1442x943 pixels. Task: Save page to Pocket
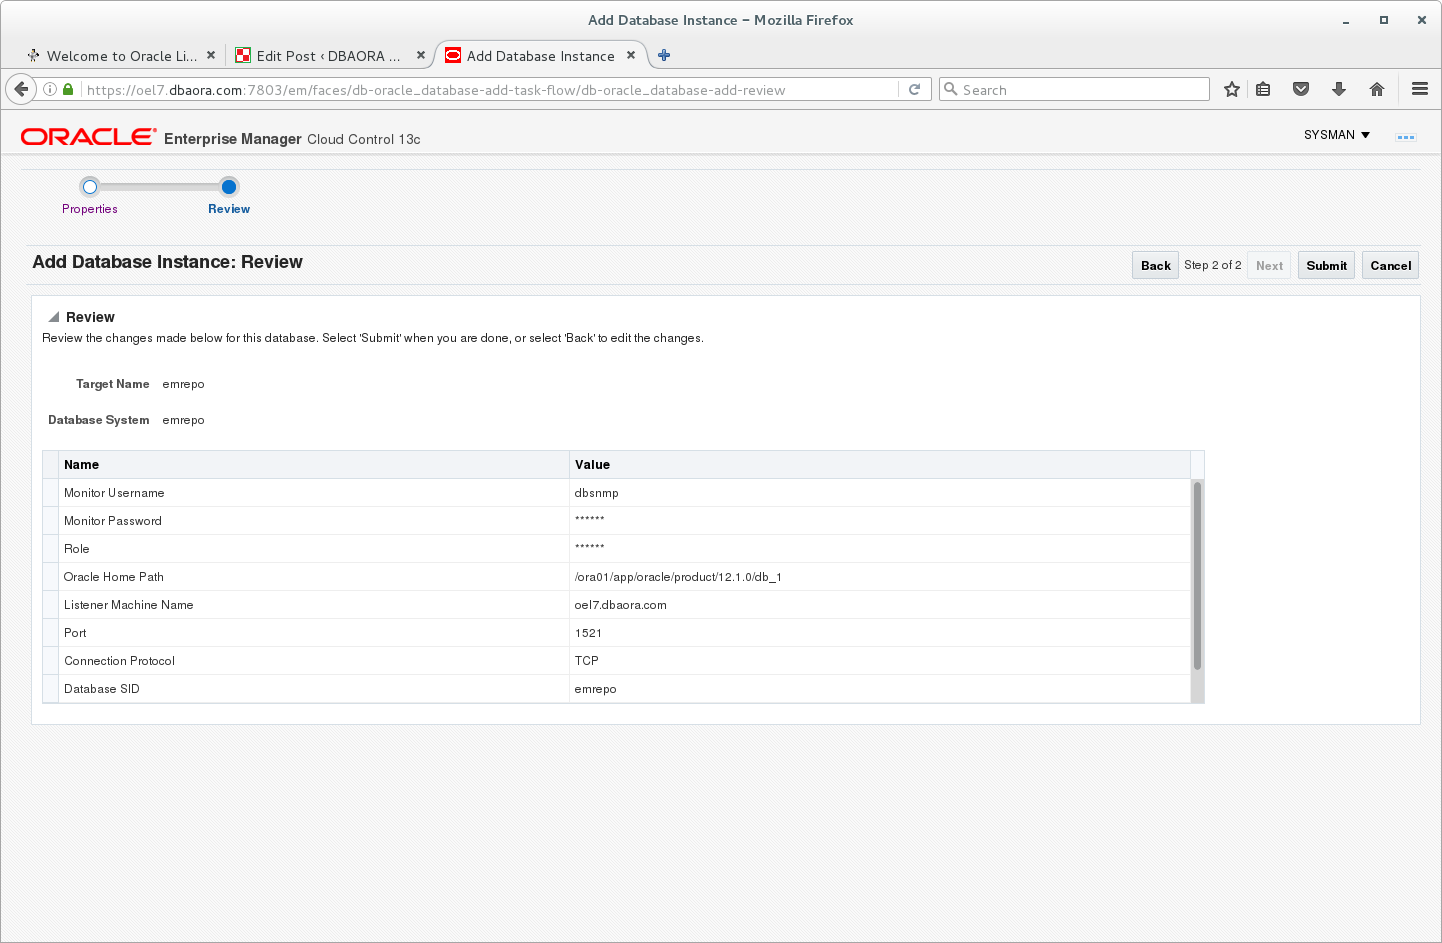pyautogui.click(x=1301, y=89)
